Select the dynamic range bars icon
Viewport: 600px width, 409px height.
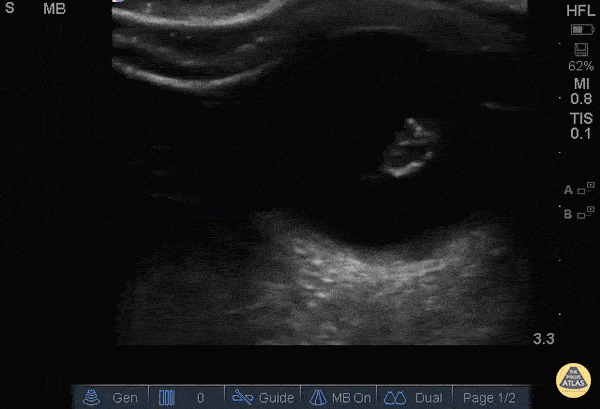(167, 397)
